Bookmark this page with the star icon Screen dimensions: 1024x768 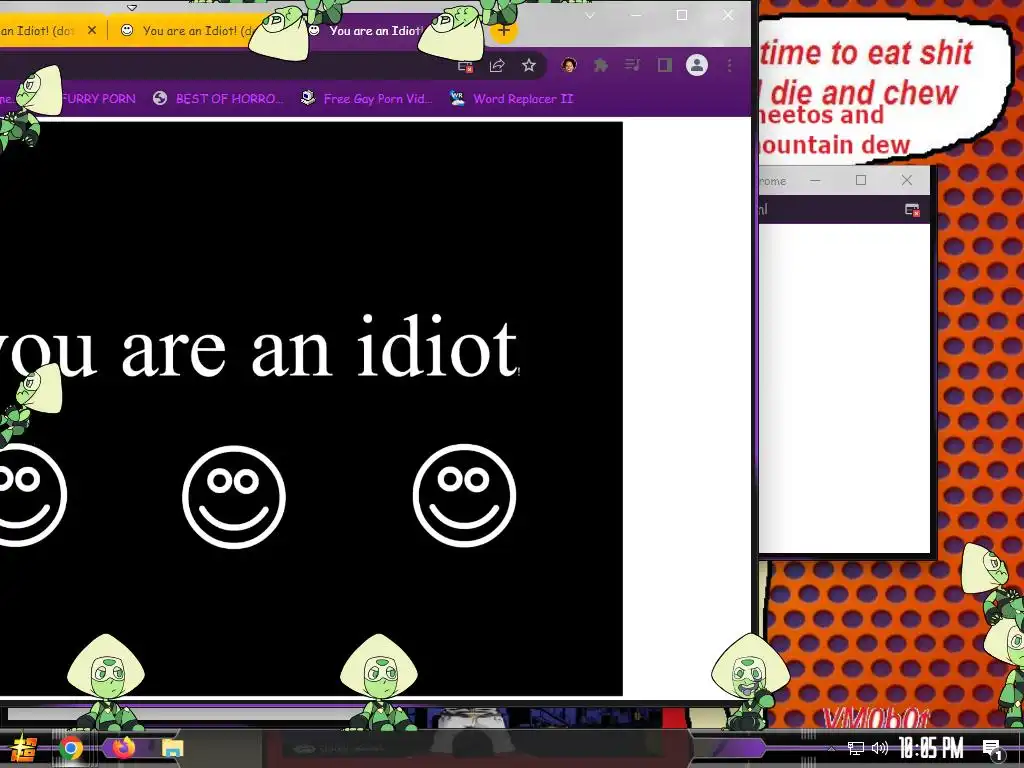529,65
